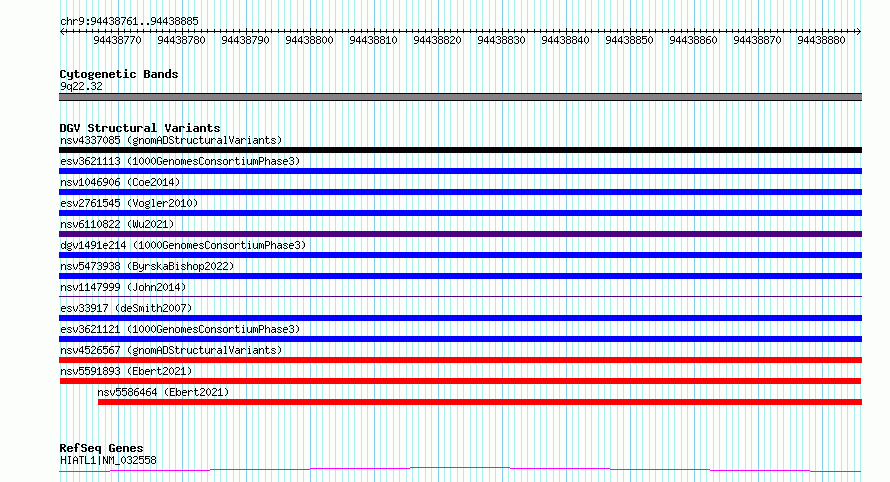Open variant nsv5473938 (ByrskaBishop2022) label
This screenshot has width=890, height=482.
pos(147,266)
